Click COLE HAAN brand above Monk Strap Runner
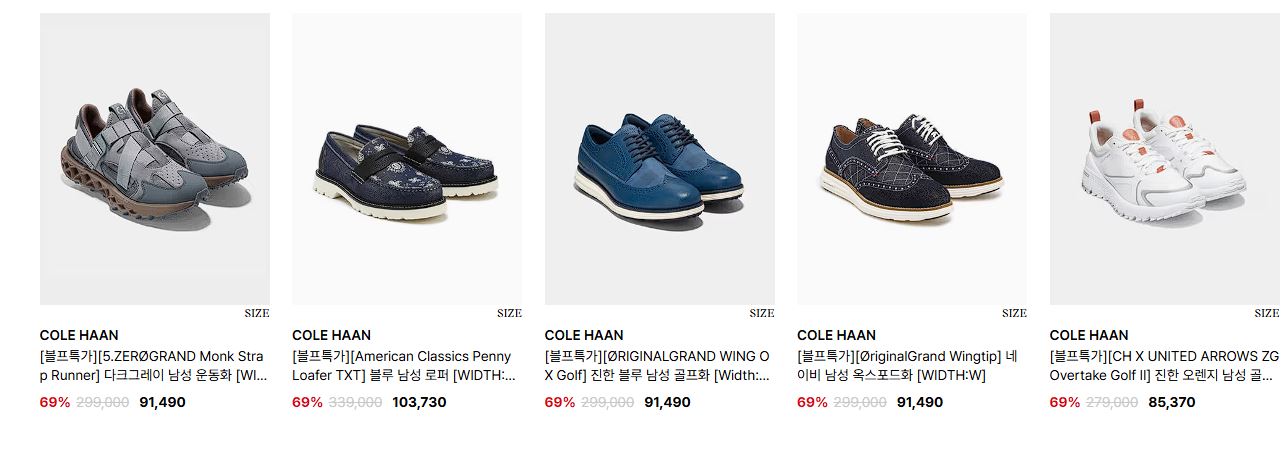The image size is (1286, 462). tap(79, 335)
